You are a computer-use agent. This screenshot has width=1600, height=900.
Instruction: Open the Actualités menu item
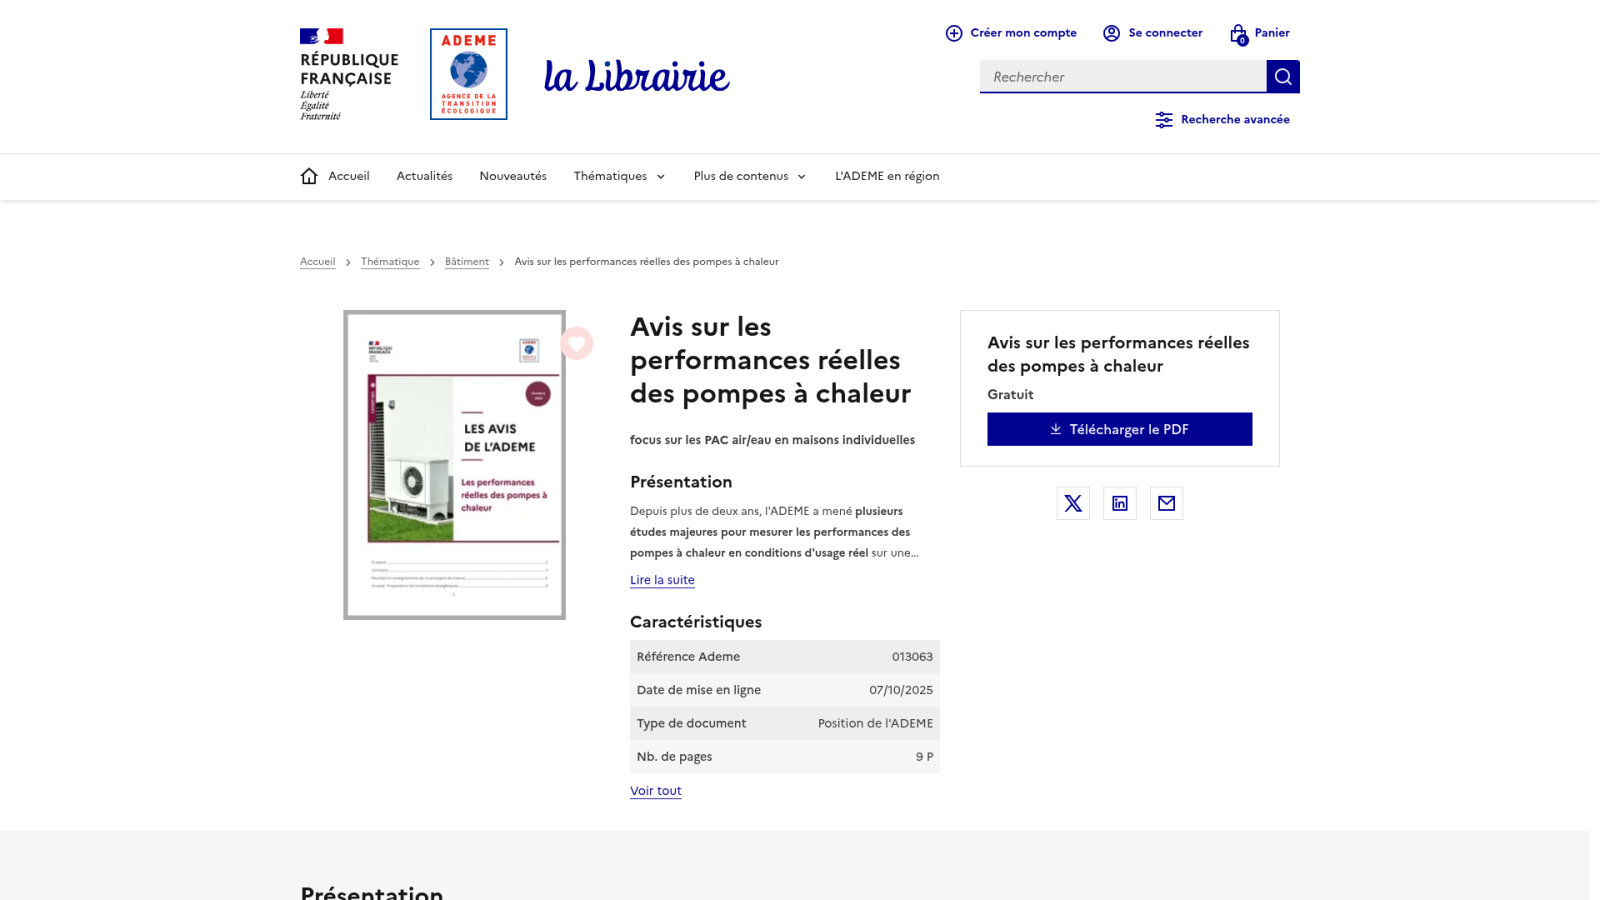(x=424, y=176)
